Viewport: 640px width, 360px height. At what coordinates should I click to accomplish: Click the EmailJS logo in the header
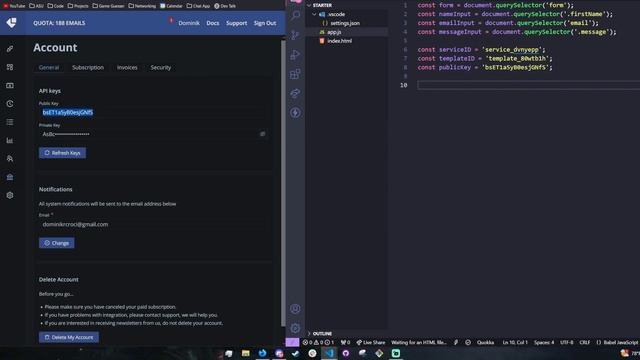coord(11,23)
